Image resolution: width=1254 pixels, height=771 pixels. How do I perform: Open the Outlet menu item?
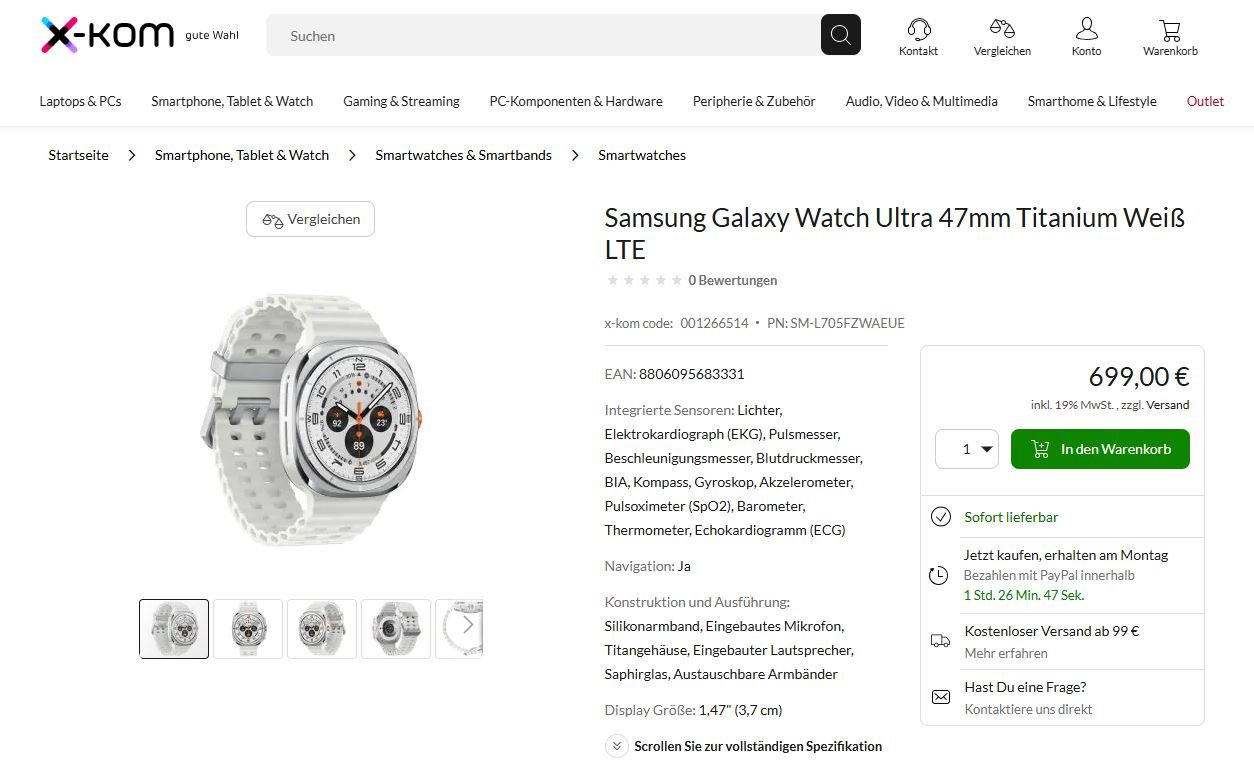(x=1205, y=101)
